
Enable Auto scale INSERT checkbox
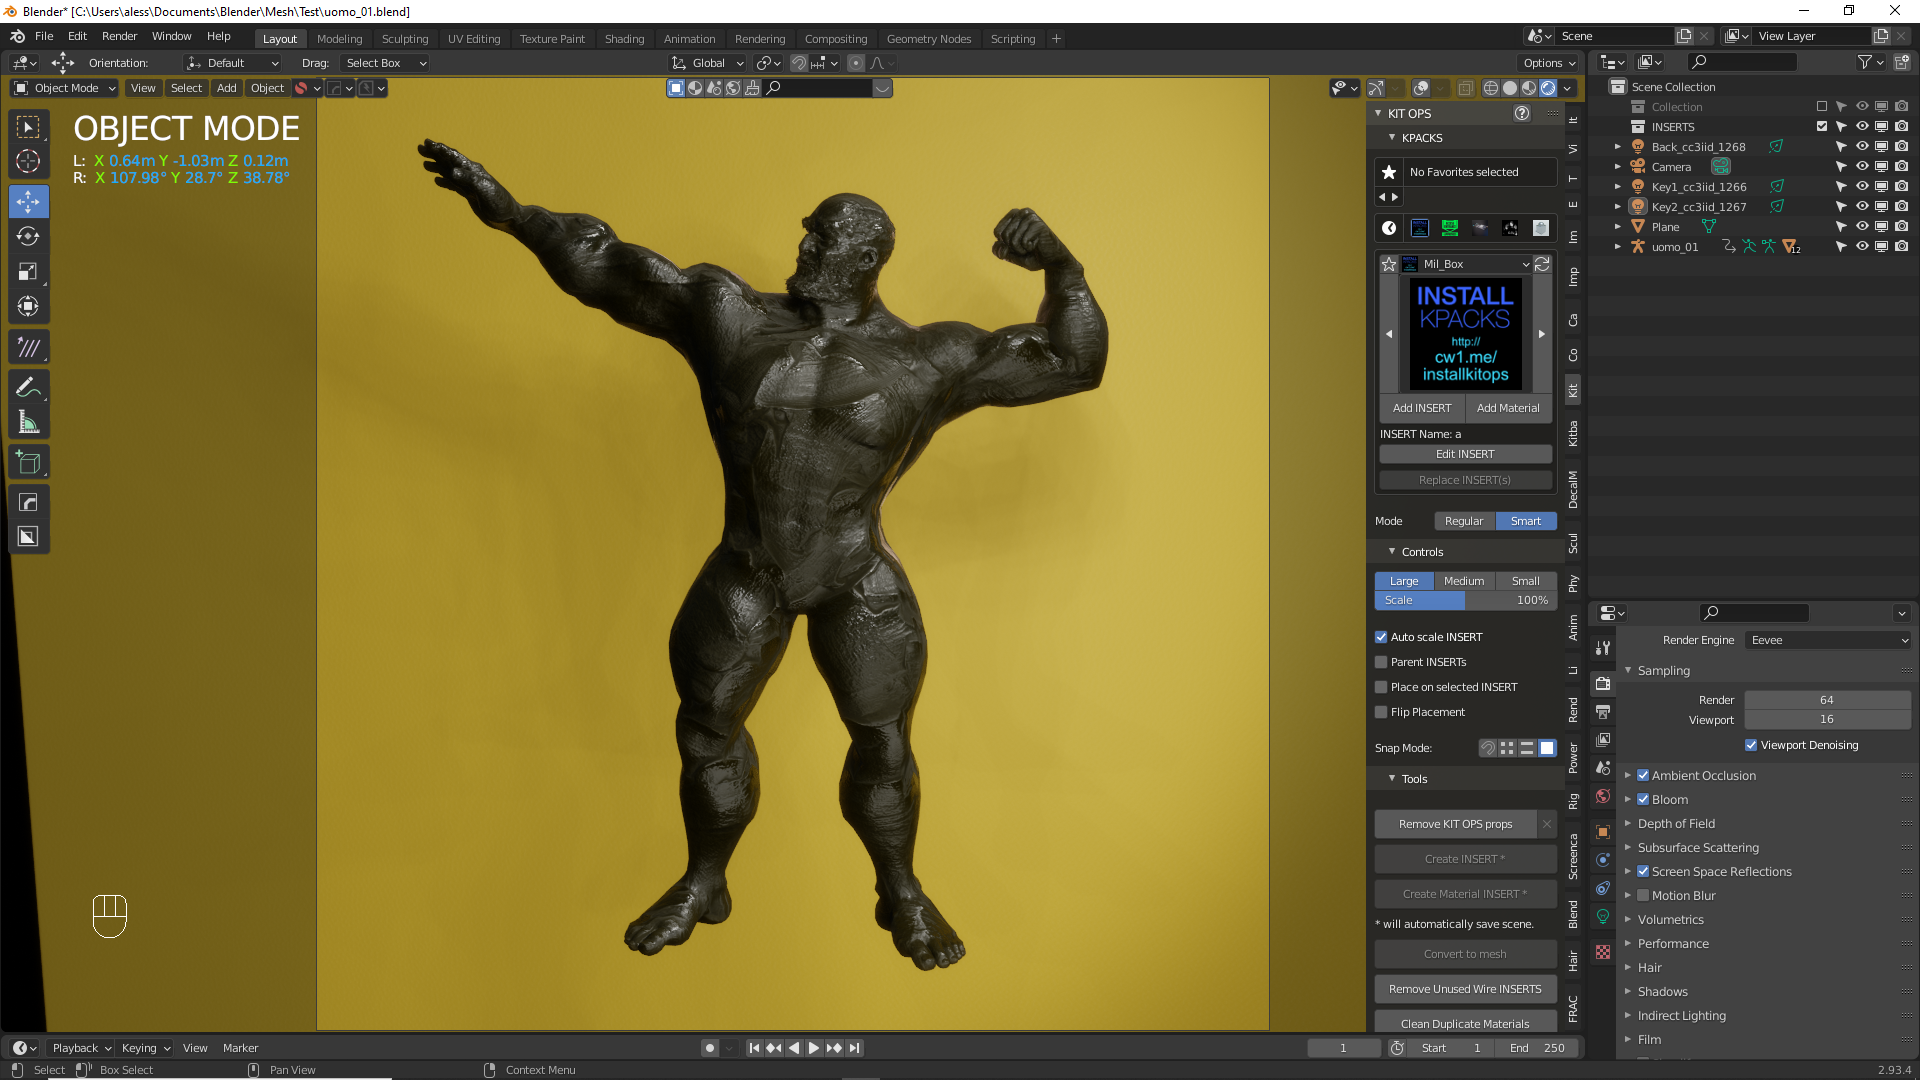(1381, 637)
